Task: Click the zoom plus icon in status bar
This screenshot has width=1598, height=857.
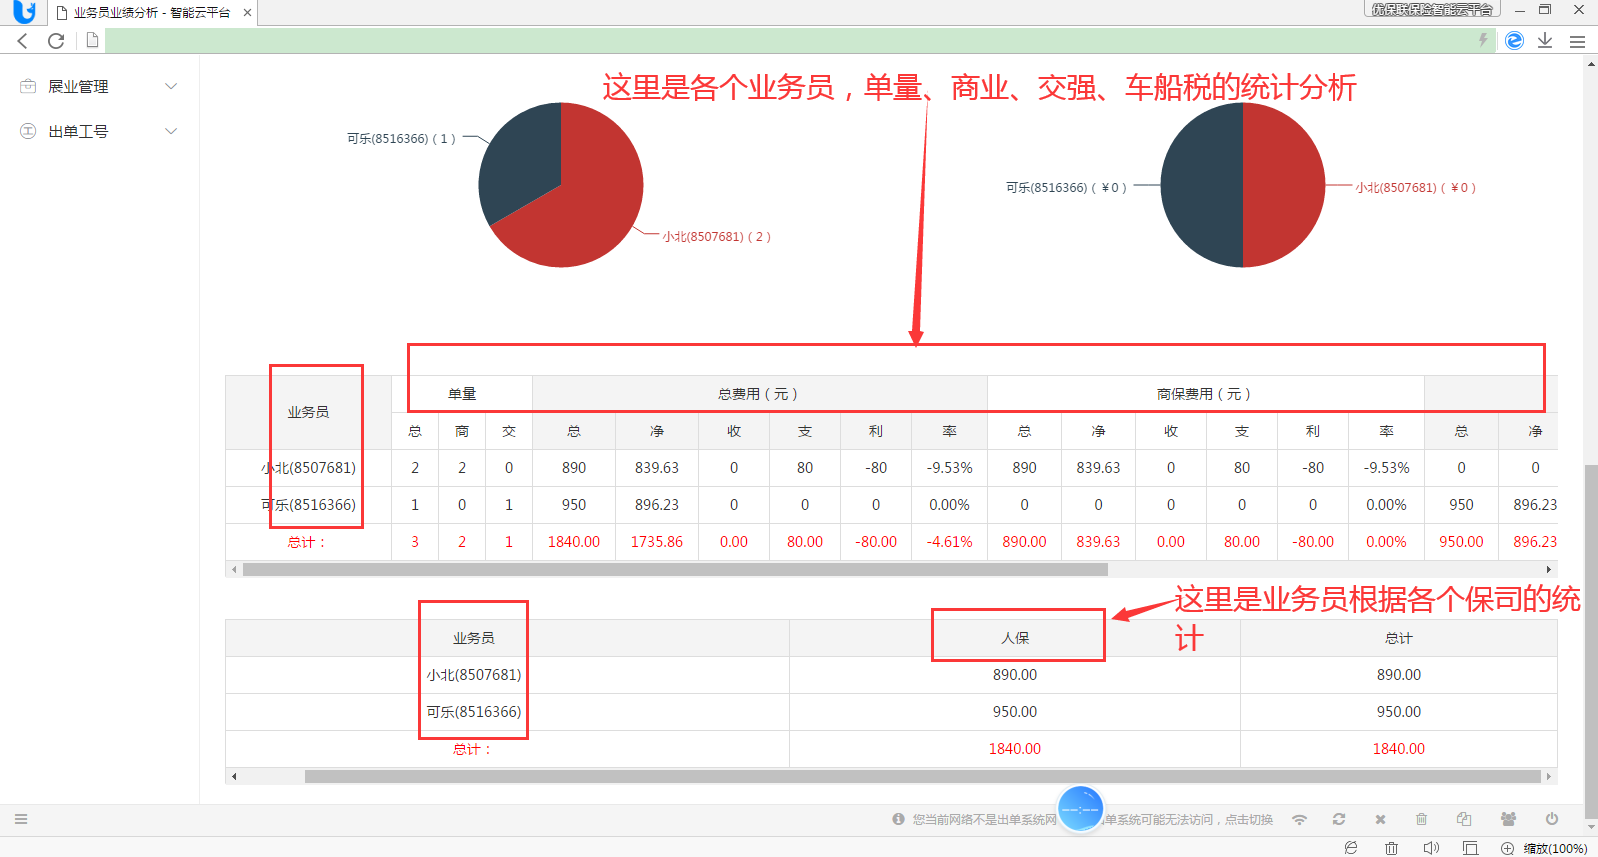Action: pyautogui.click(x=1507, y=848)
